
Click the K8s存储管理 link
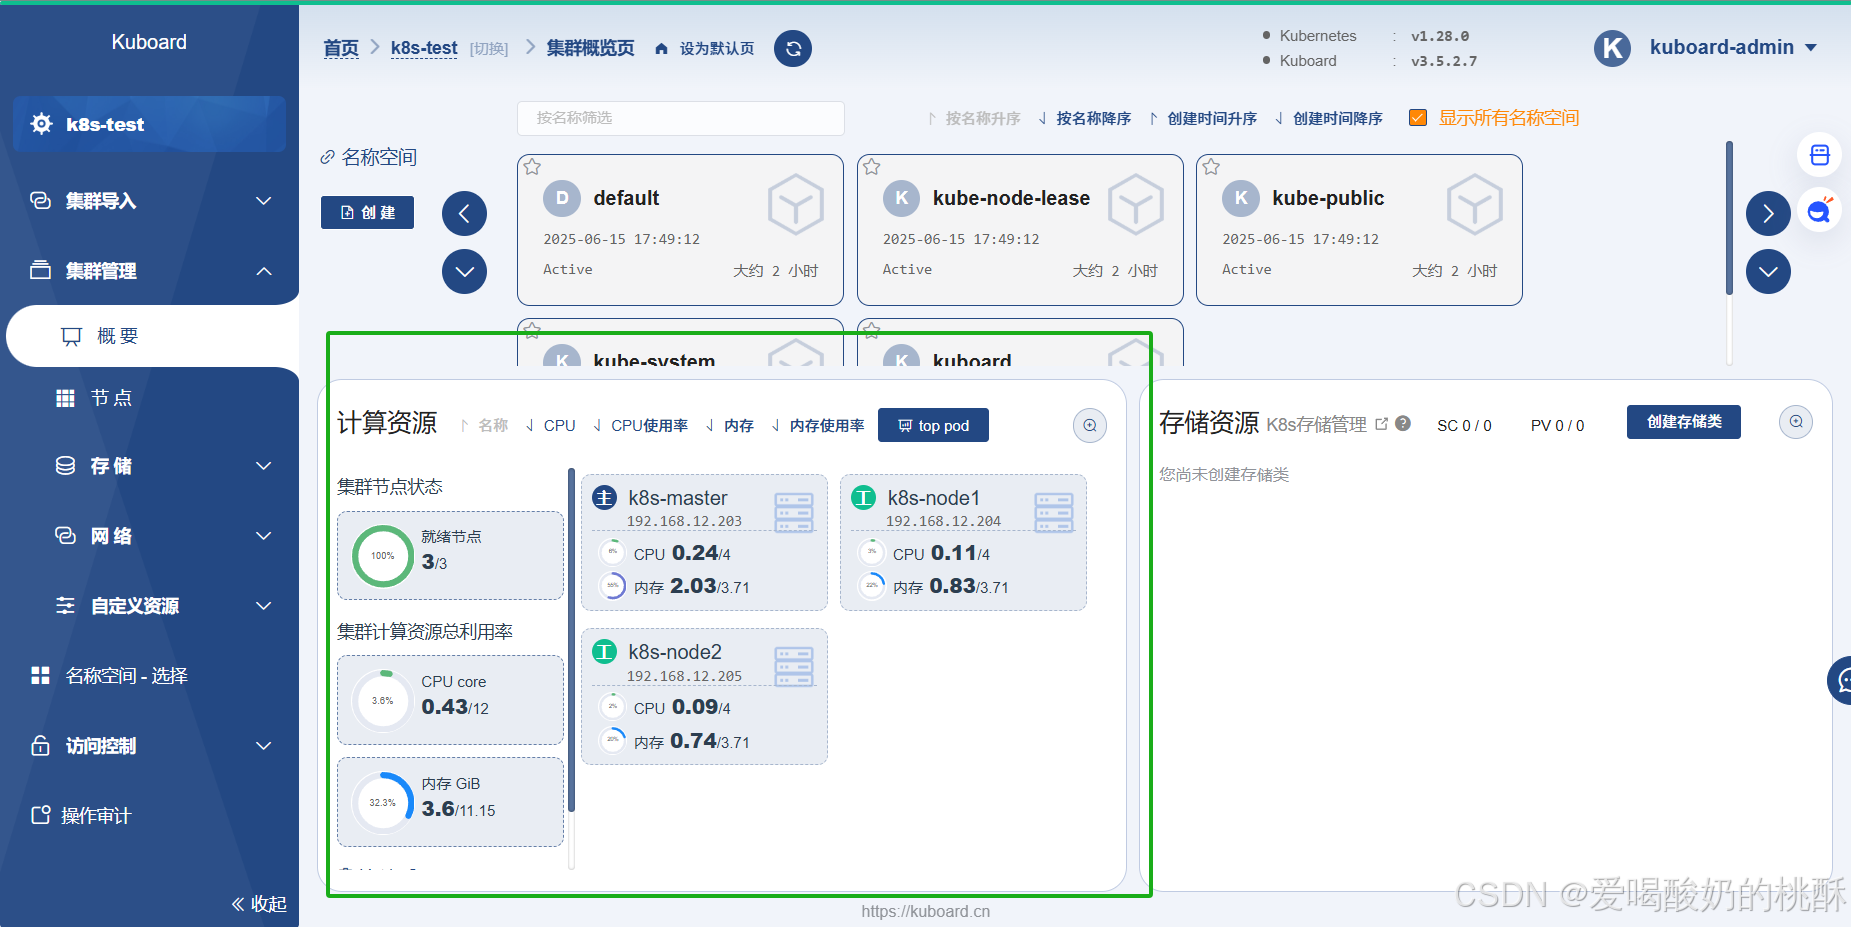pyautogui.click(x=1316, y=424)
